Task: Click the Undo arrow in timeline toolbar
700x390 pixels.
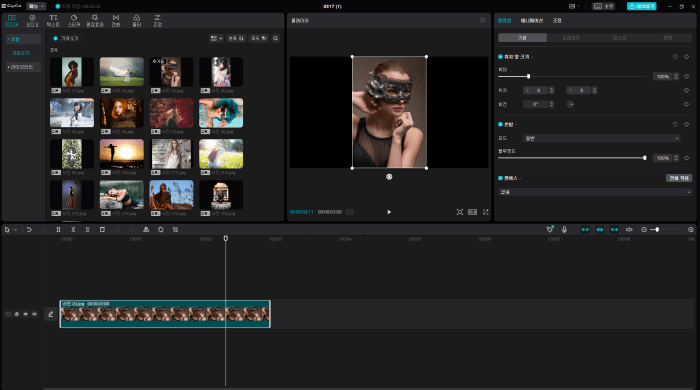Action: (x=29, y=229)
